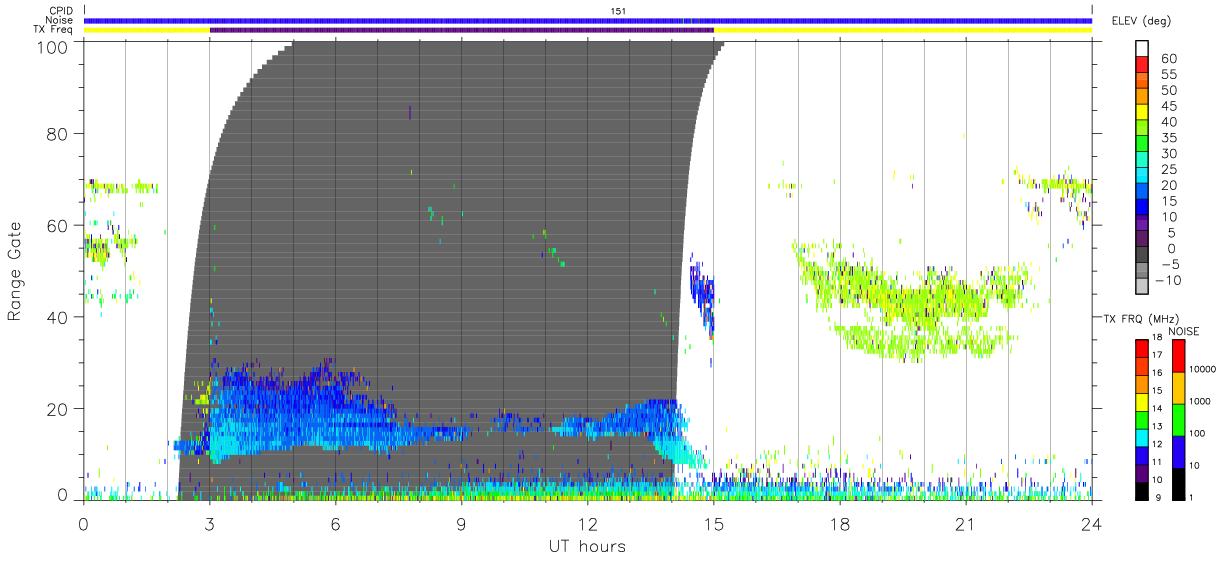This screenshot has width=1228, height=567.
Task: Click the '18' tick on the UT hours axis
Action: click(840, 522)
